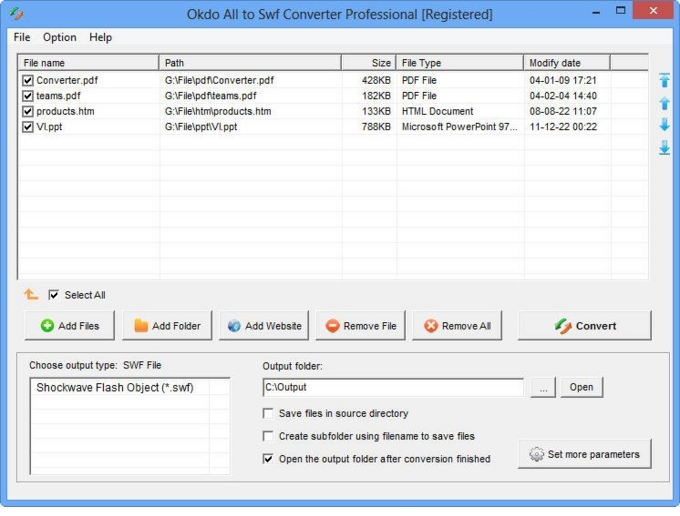
Task: Click the Output folder path field
Action: tap(393, 387)
